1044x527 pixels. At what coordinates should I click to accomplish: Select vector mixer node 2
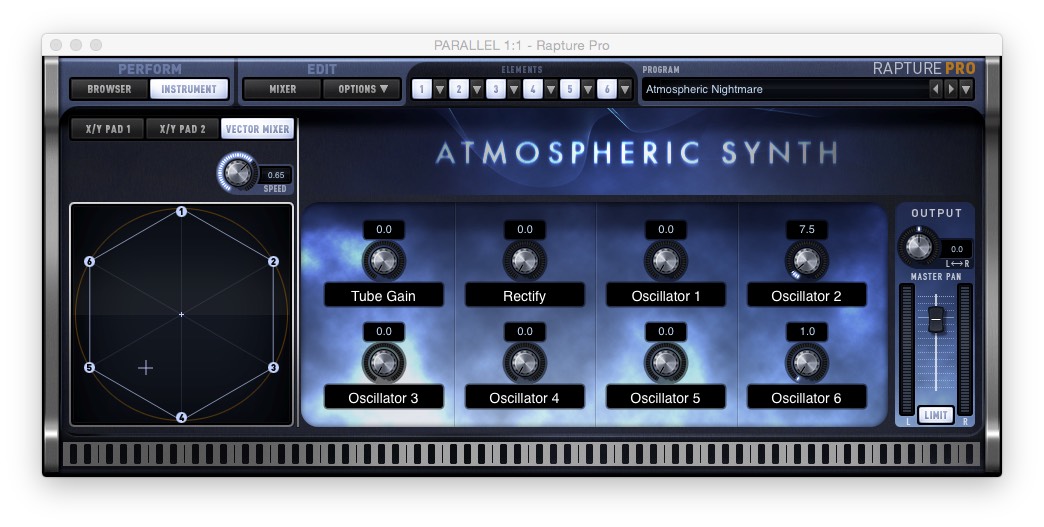click(x=273, y=262)
